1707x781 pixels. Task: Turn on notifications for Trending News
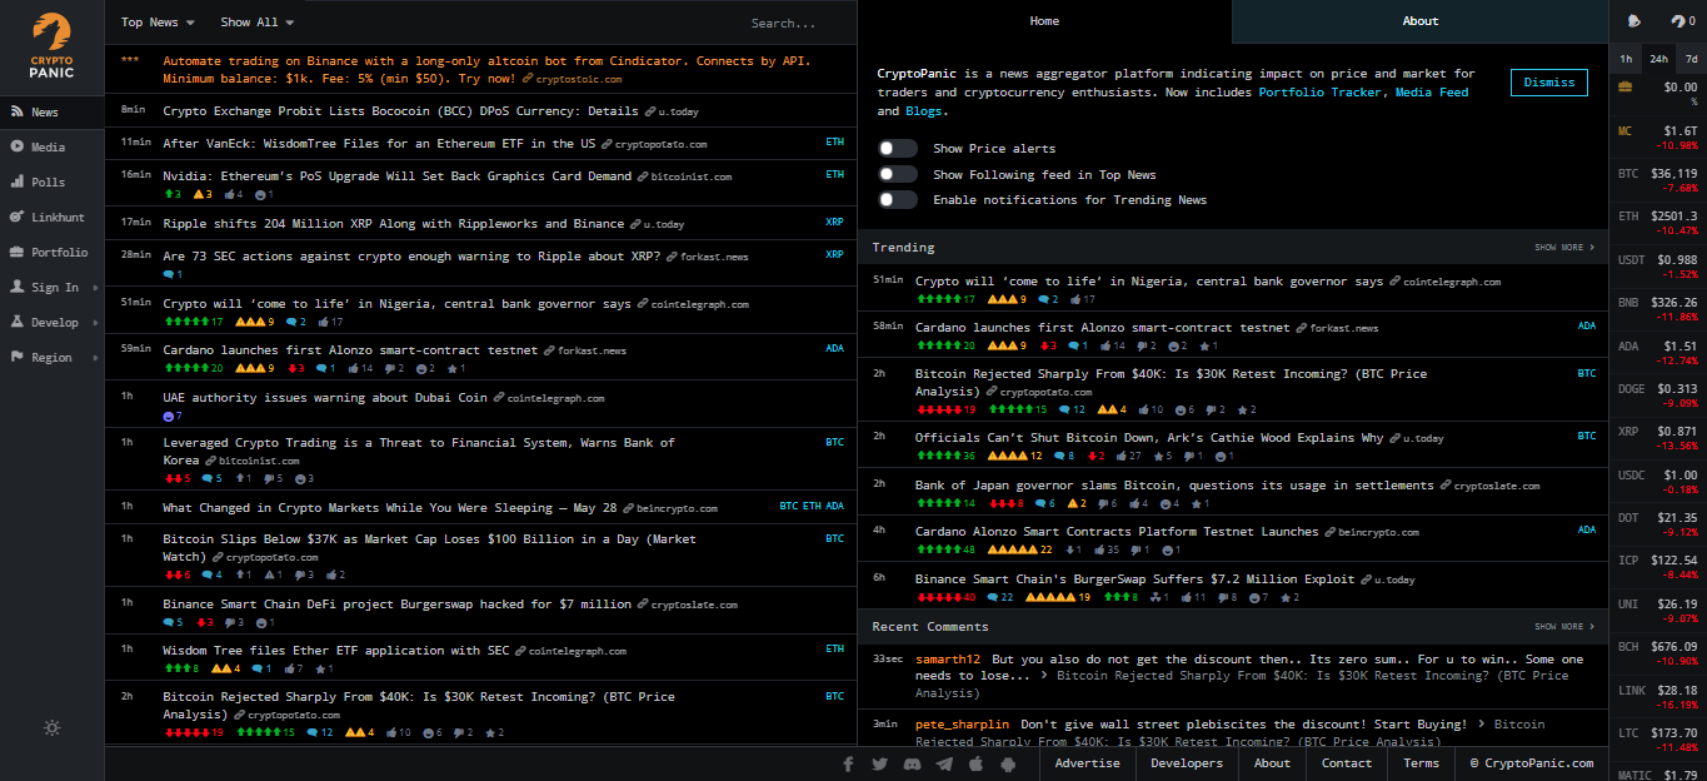pos(897,200)
